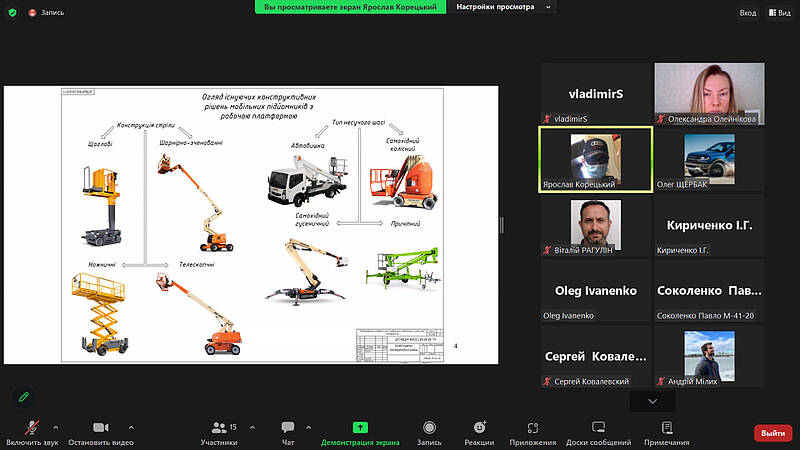Open audio options arrow beside microphone
Image resolution: width=800 pixels, height=450 pixels.
[x=56, y=428]
